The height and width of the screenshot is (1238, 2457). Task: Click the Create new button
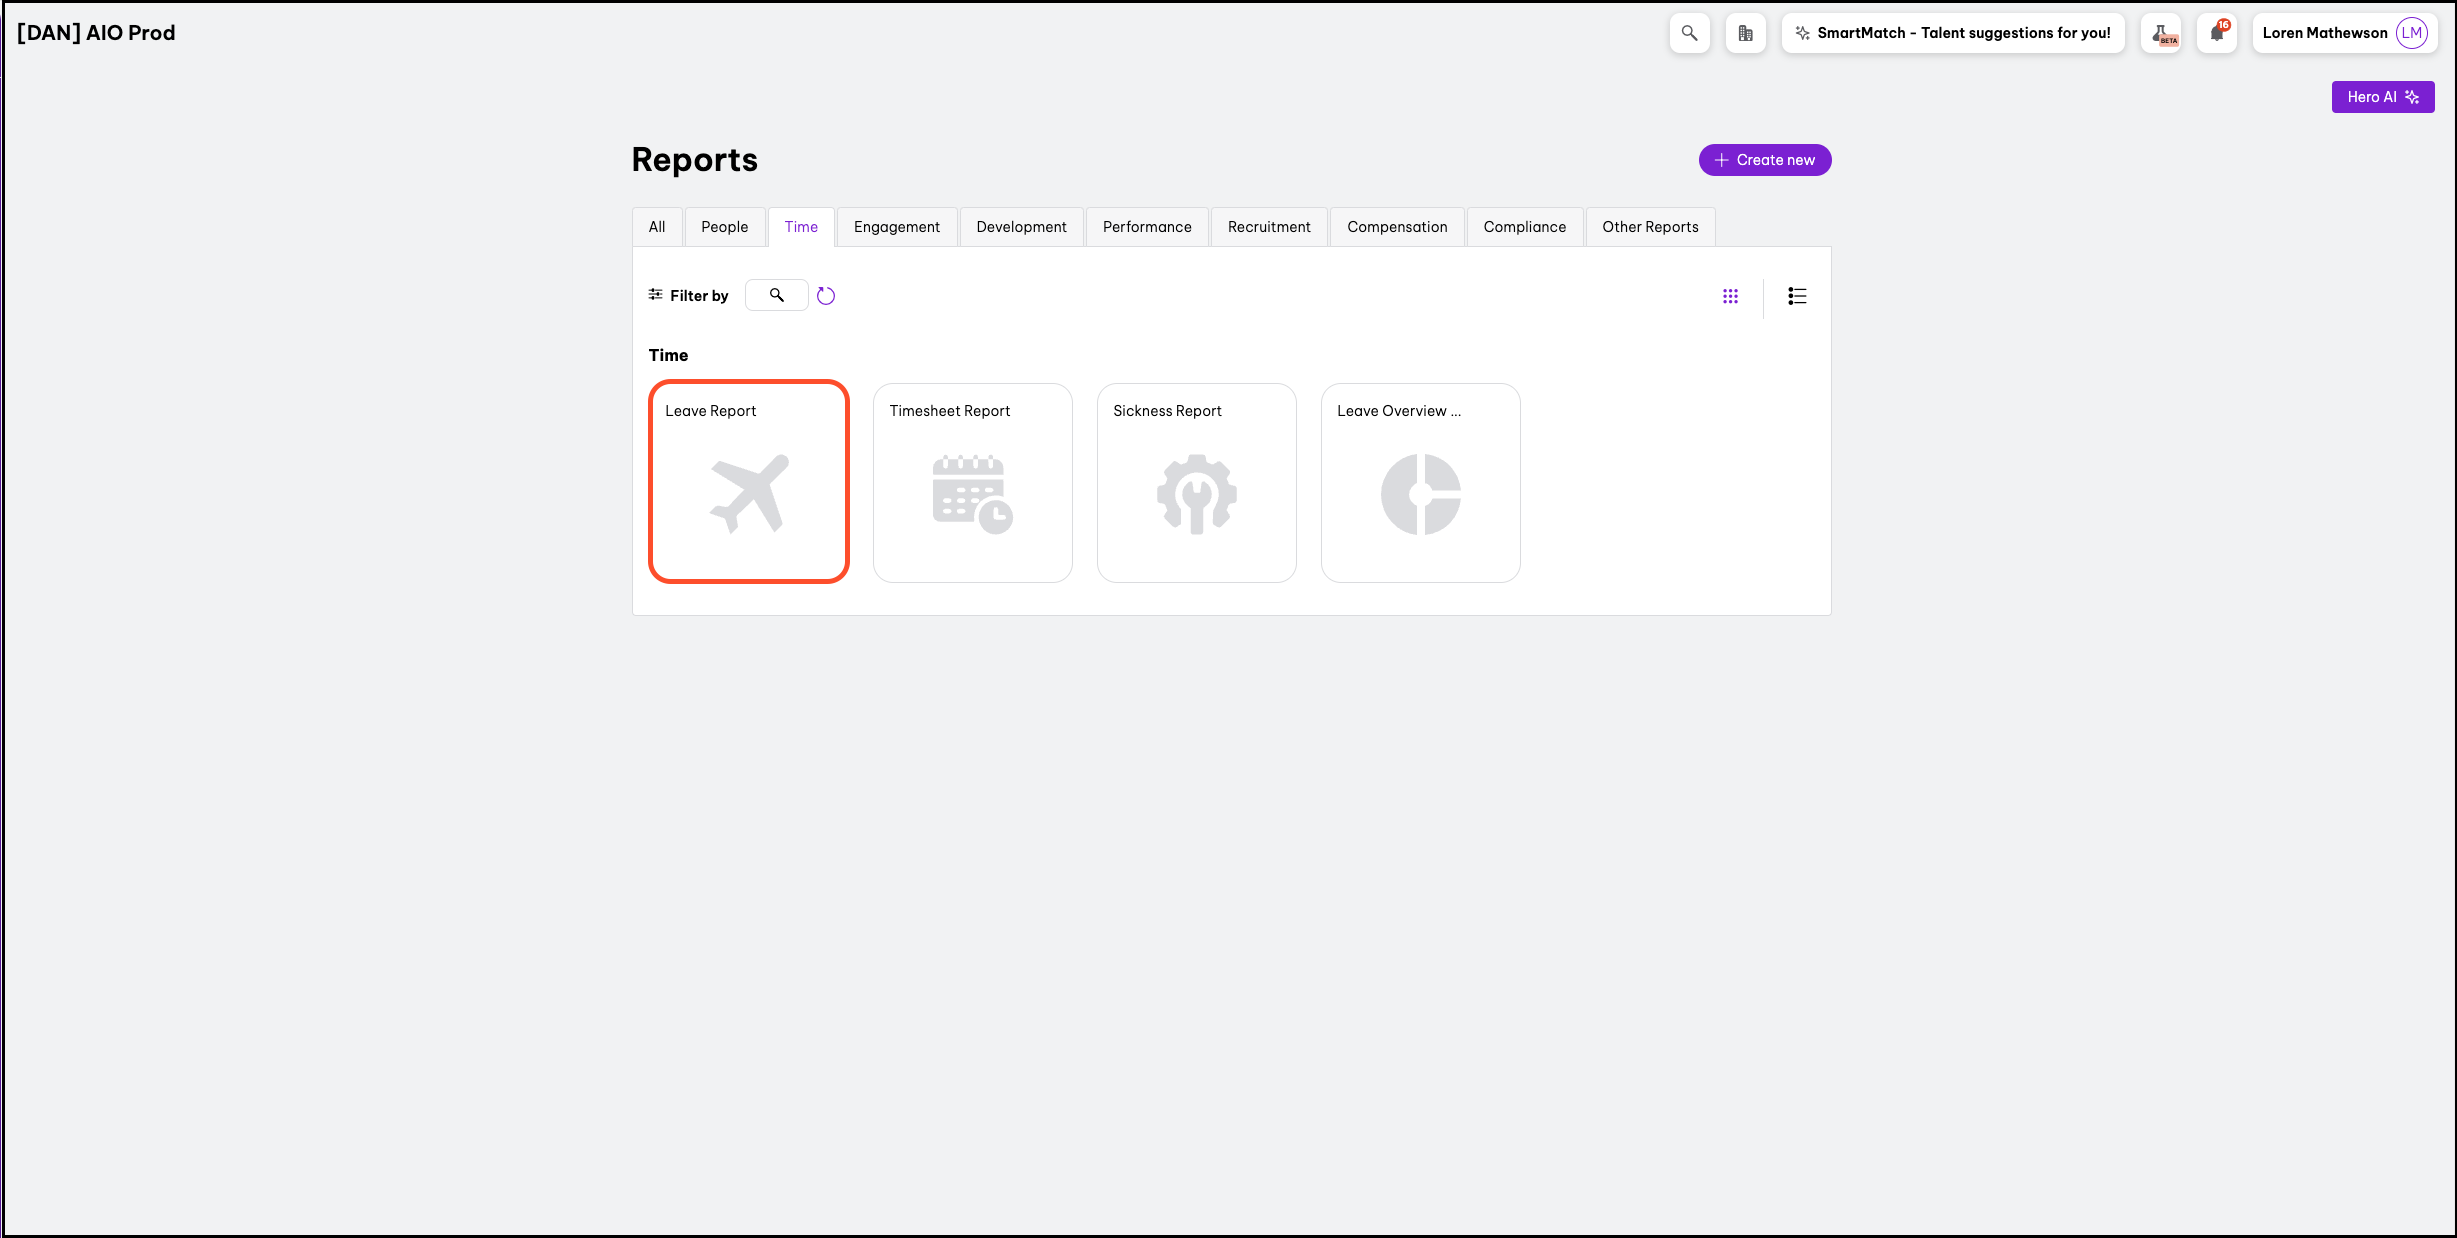tap(1764, 160)
